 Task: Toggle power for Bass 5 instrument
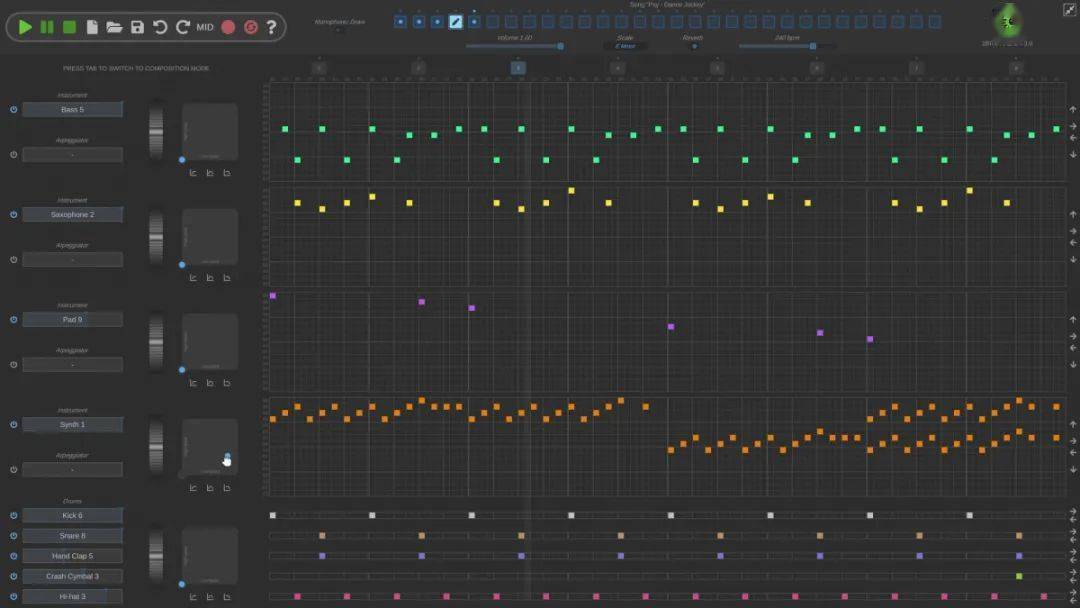pyautogui.click(x=13, y=109)
